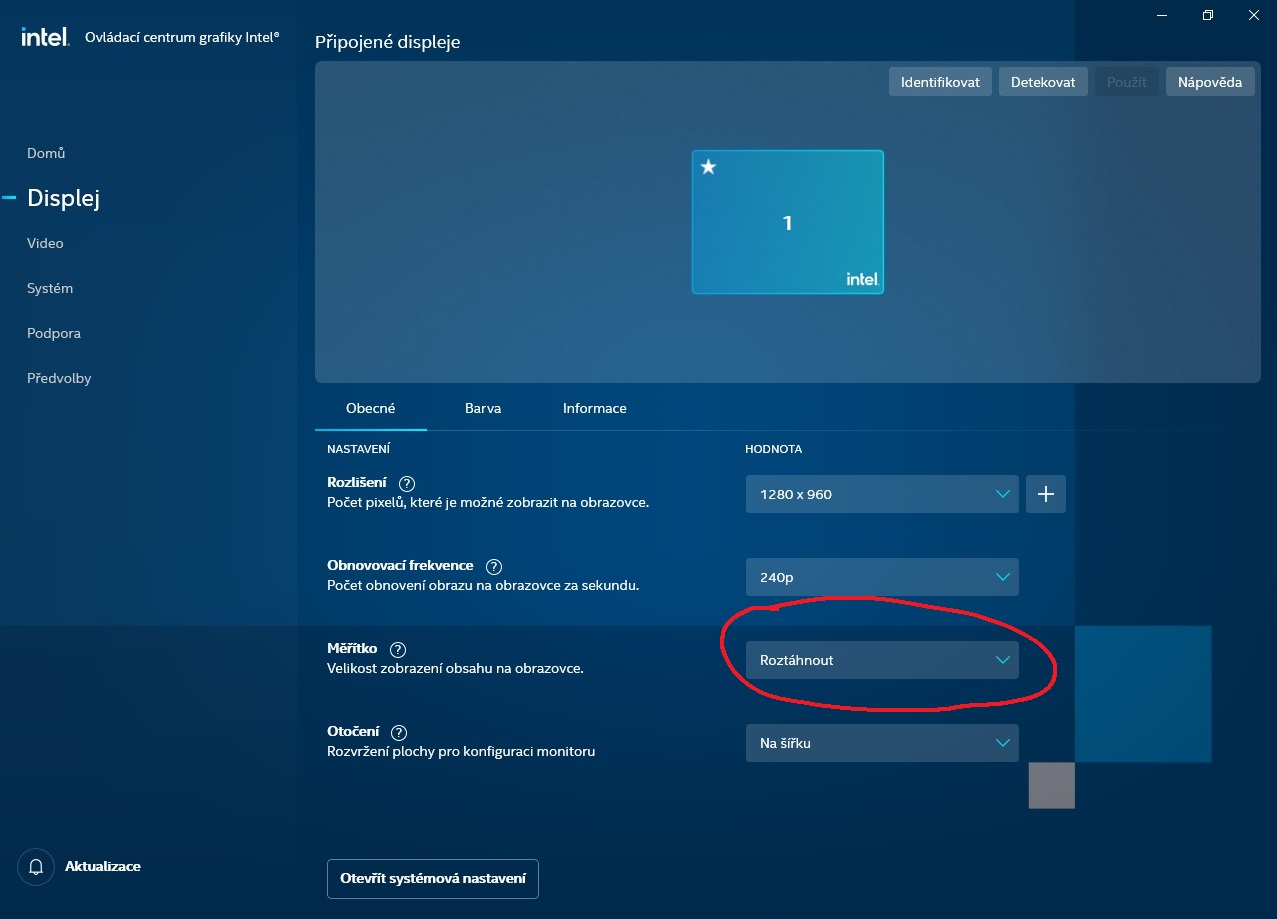
Task: Close the Intel Graphics window
Action: click(x=1254, y=15)
